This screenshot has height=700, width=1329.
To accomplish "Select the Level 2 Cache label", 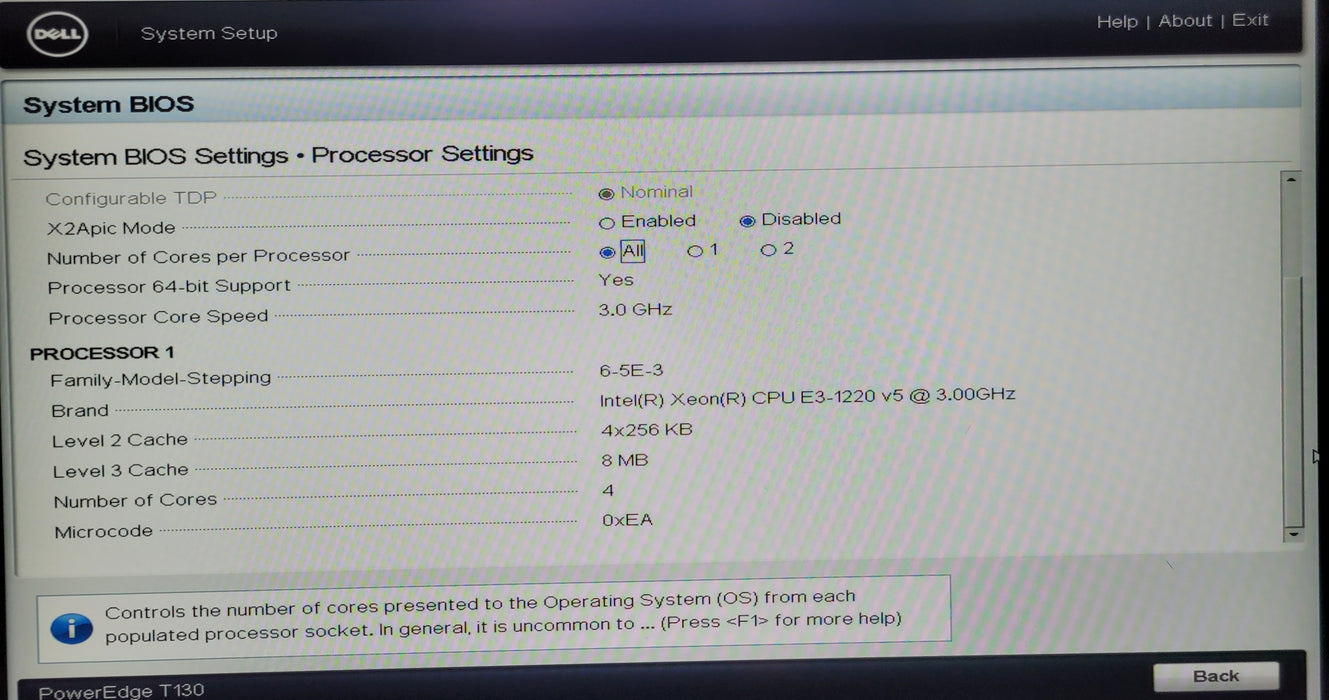I will [120, 441].
